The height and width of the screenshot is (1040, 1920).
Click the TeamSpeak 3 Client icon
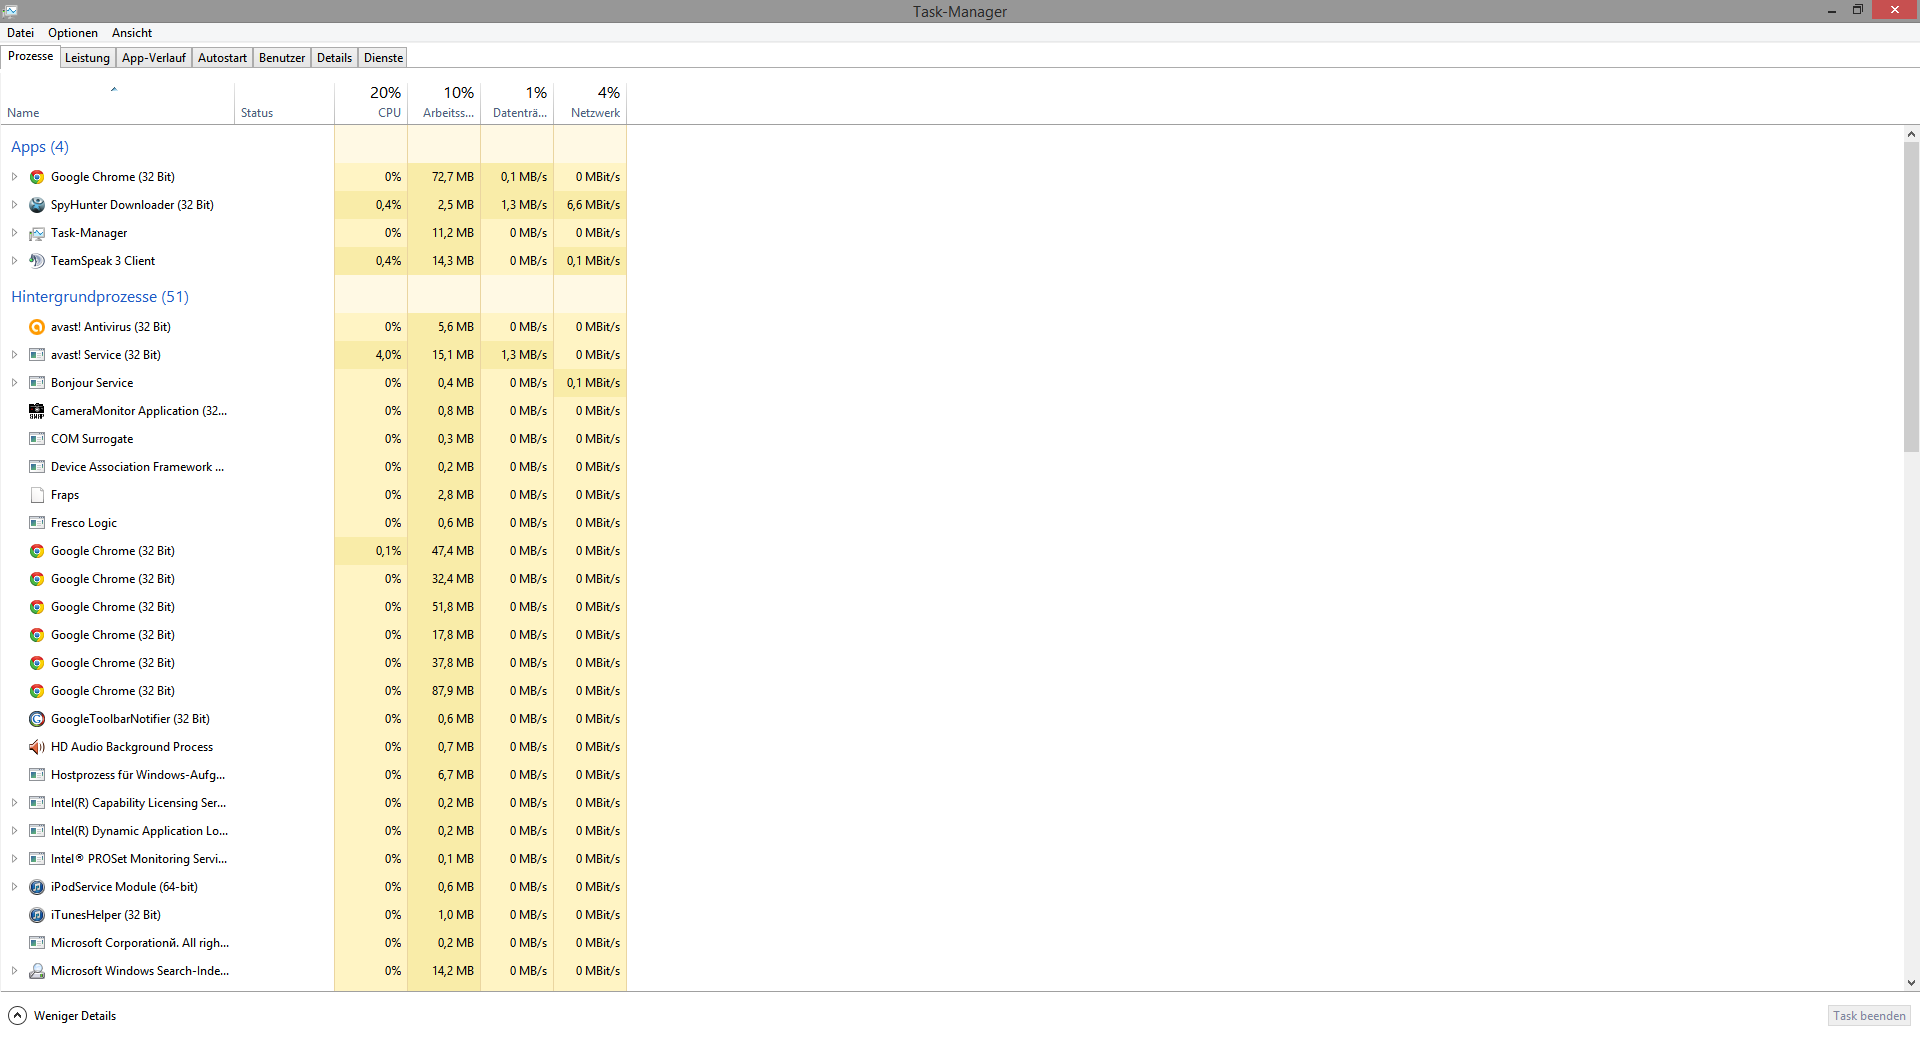pyautogui.click(x=37, y=261)
